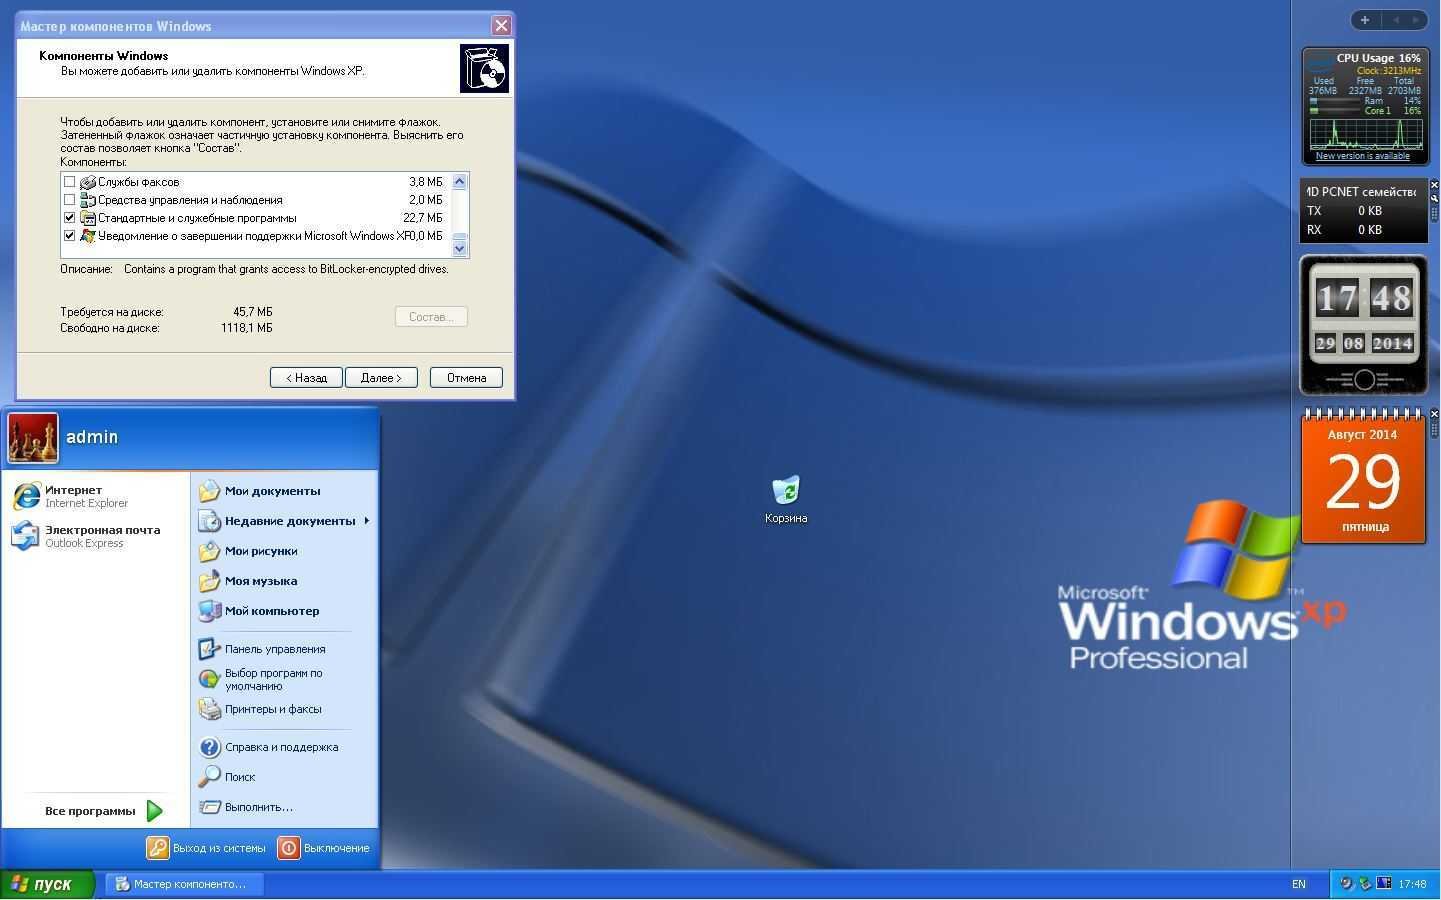Image resolution: width=1441 pixels, height=900 pixels.
Task: Click the components list scroll up arrow
Action: [460, 182]
